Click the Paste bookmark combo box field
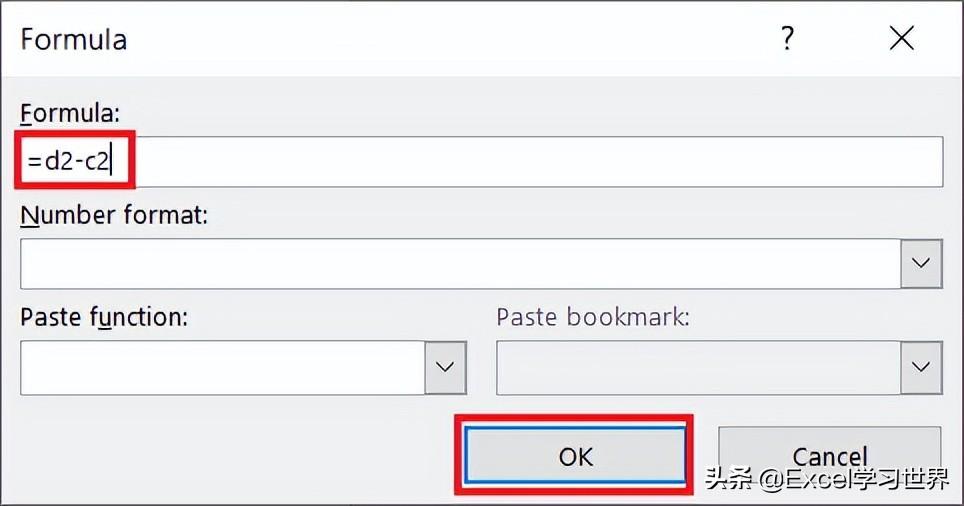The width and height of the screenshot is (964, 506). 697,367
